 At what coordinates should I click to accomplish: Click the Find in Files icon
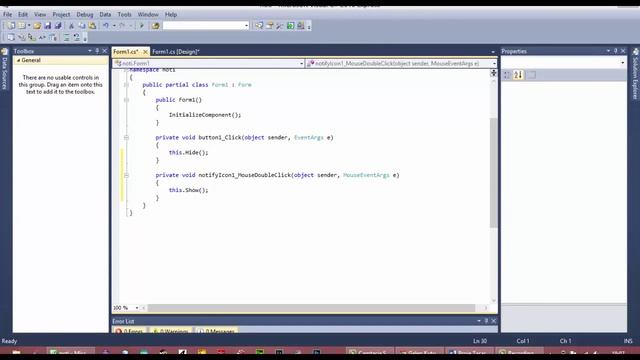coord(156,26)
